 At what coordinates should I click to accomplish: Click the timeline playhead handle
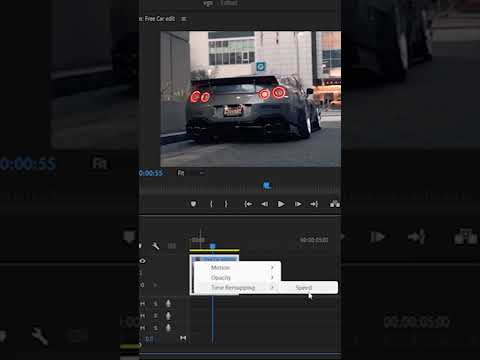point(213,246)
